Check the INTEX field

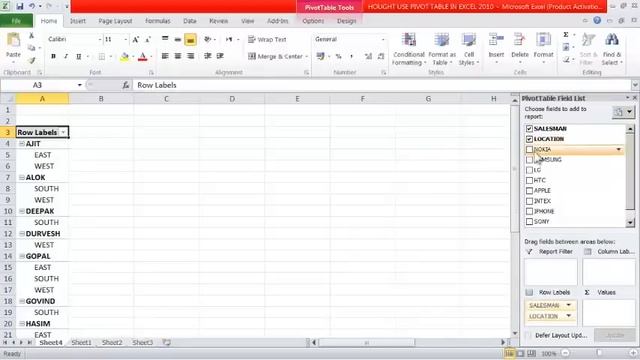click(x=529, y=201)
